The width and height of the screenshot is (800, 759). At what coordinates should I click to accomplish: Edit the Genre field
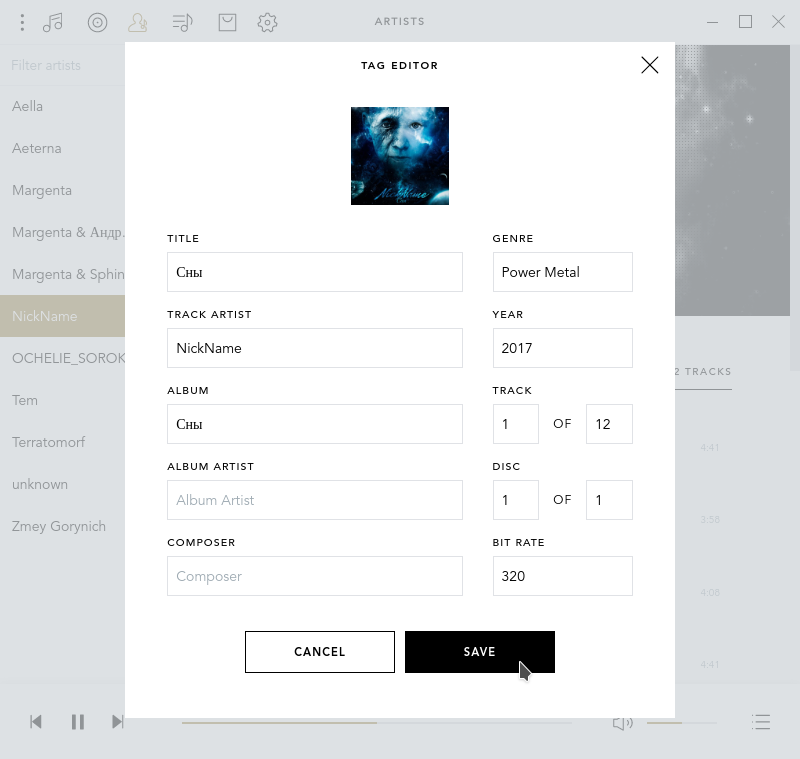(x=563, y=272)
